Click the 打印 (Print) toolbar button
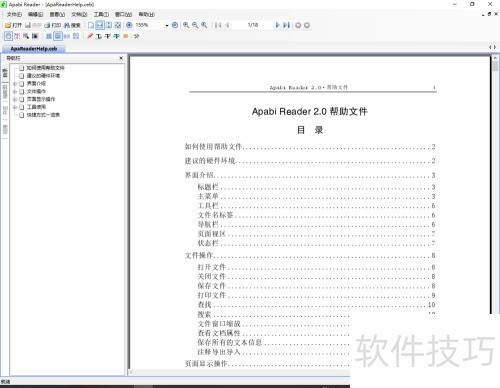 click(x=52, y=25)
